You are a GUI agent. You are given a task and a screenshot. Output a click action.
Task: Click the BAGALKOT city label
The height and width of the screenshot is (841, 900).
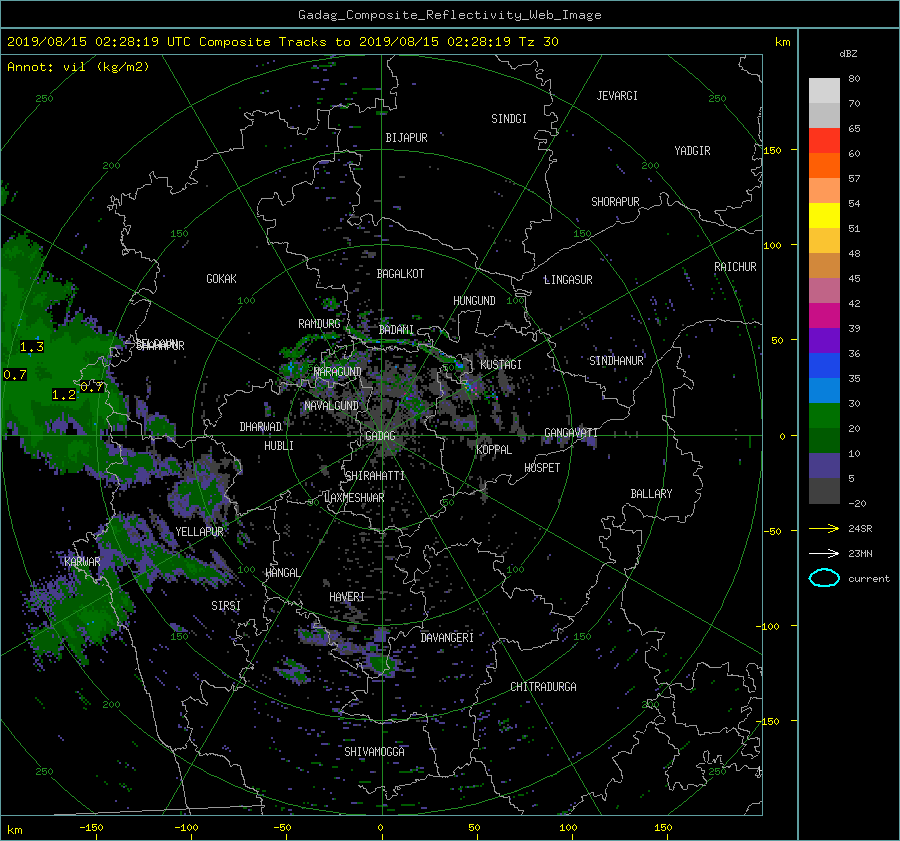point(400,274)
